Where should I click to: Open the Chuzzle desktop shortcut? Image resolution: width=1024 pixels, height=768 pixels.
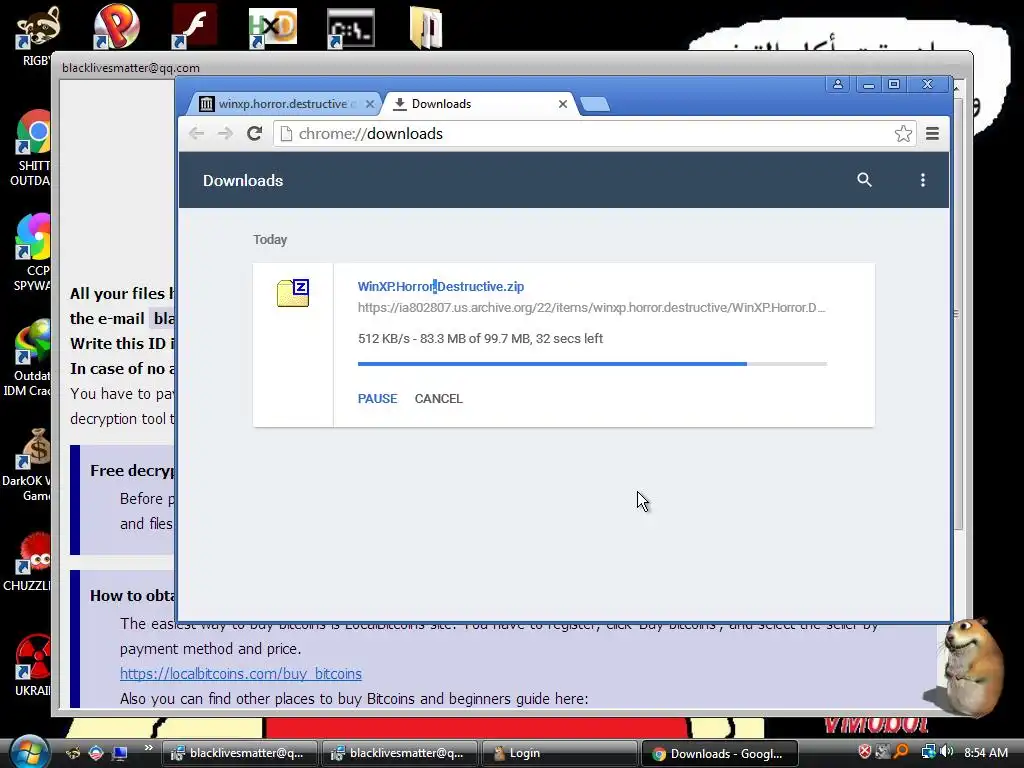click(x=34, y=552)
